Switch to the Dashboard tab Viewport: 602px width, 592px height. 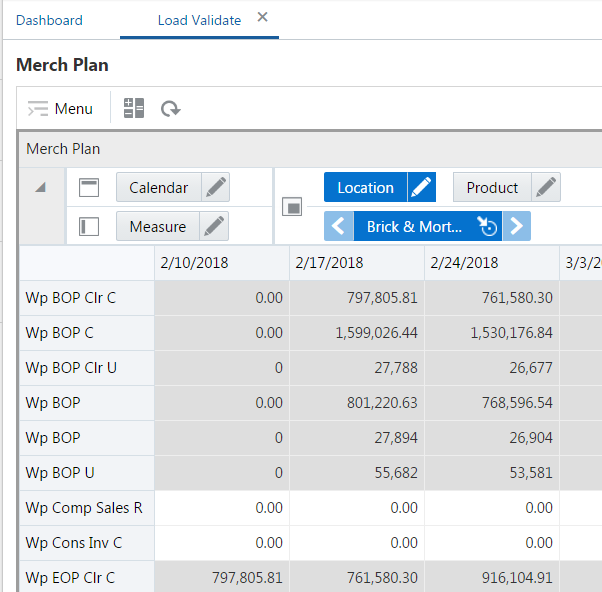coord(49,20)
